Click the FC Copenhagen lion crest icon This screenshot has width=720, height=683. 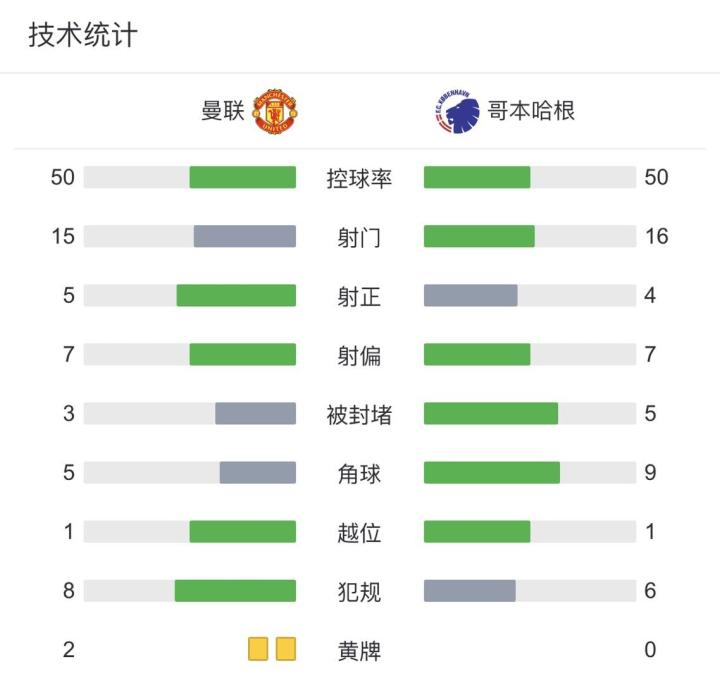point(453,111)
